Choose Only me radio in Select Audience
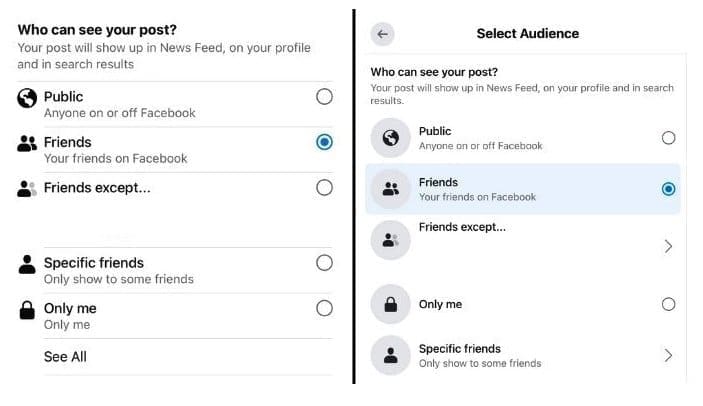Screen dimensions: 703x406 668,304
